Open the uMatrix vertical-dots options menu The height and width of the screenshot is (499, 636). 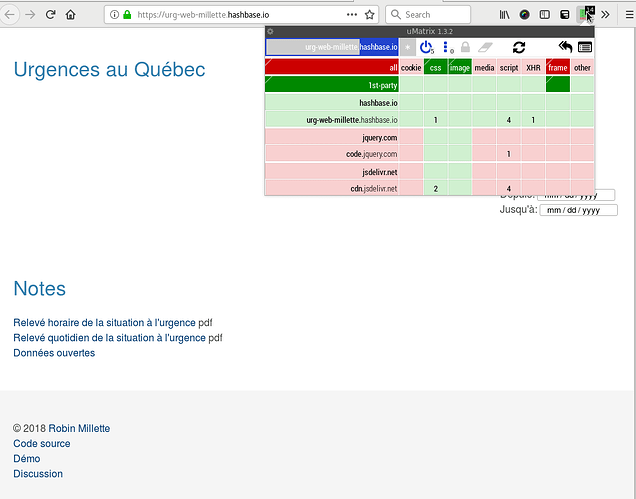pyautogui.click(x=447, y=47)
